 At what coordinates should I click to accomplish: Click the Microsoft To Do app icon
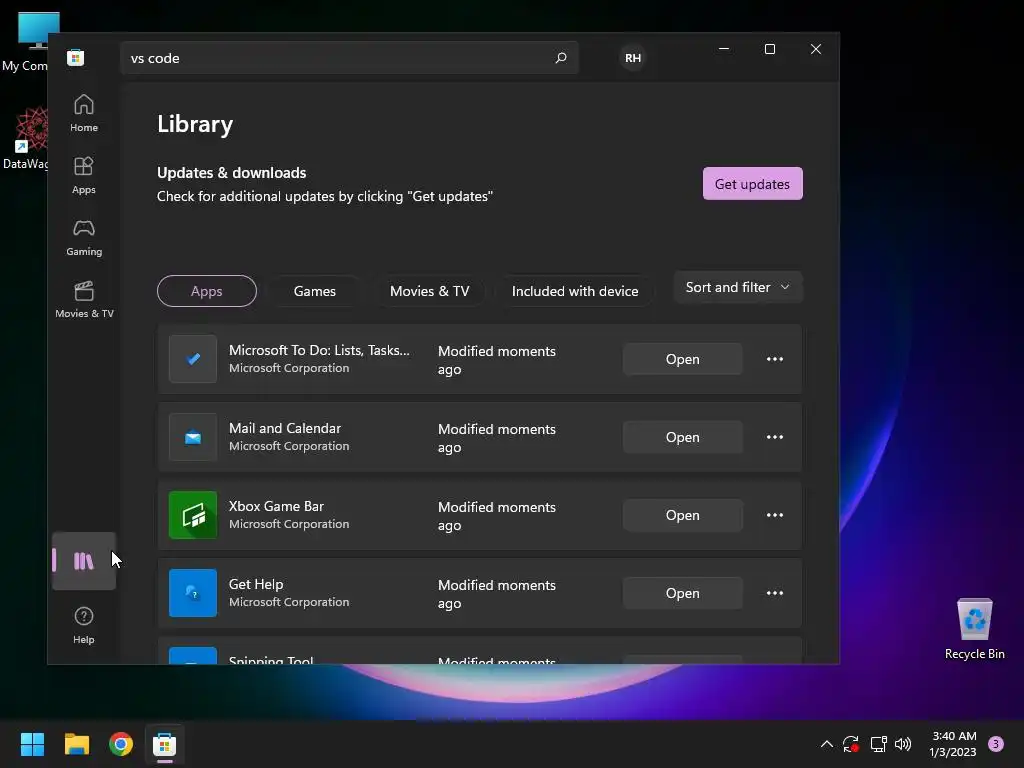coord(193,359)
